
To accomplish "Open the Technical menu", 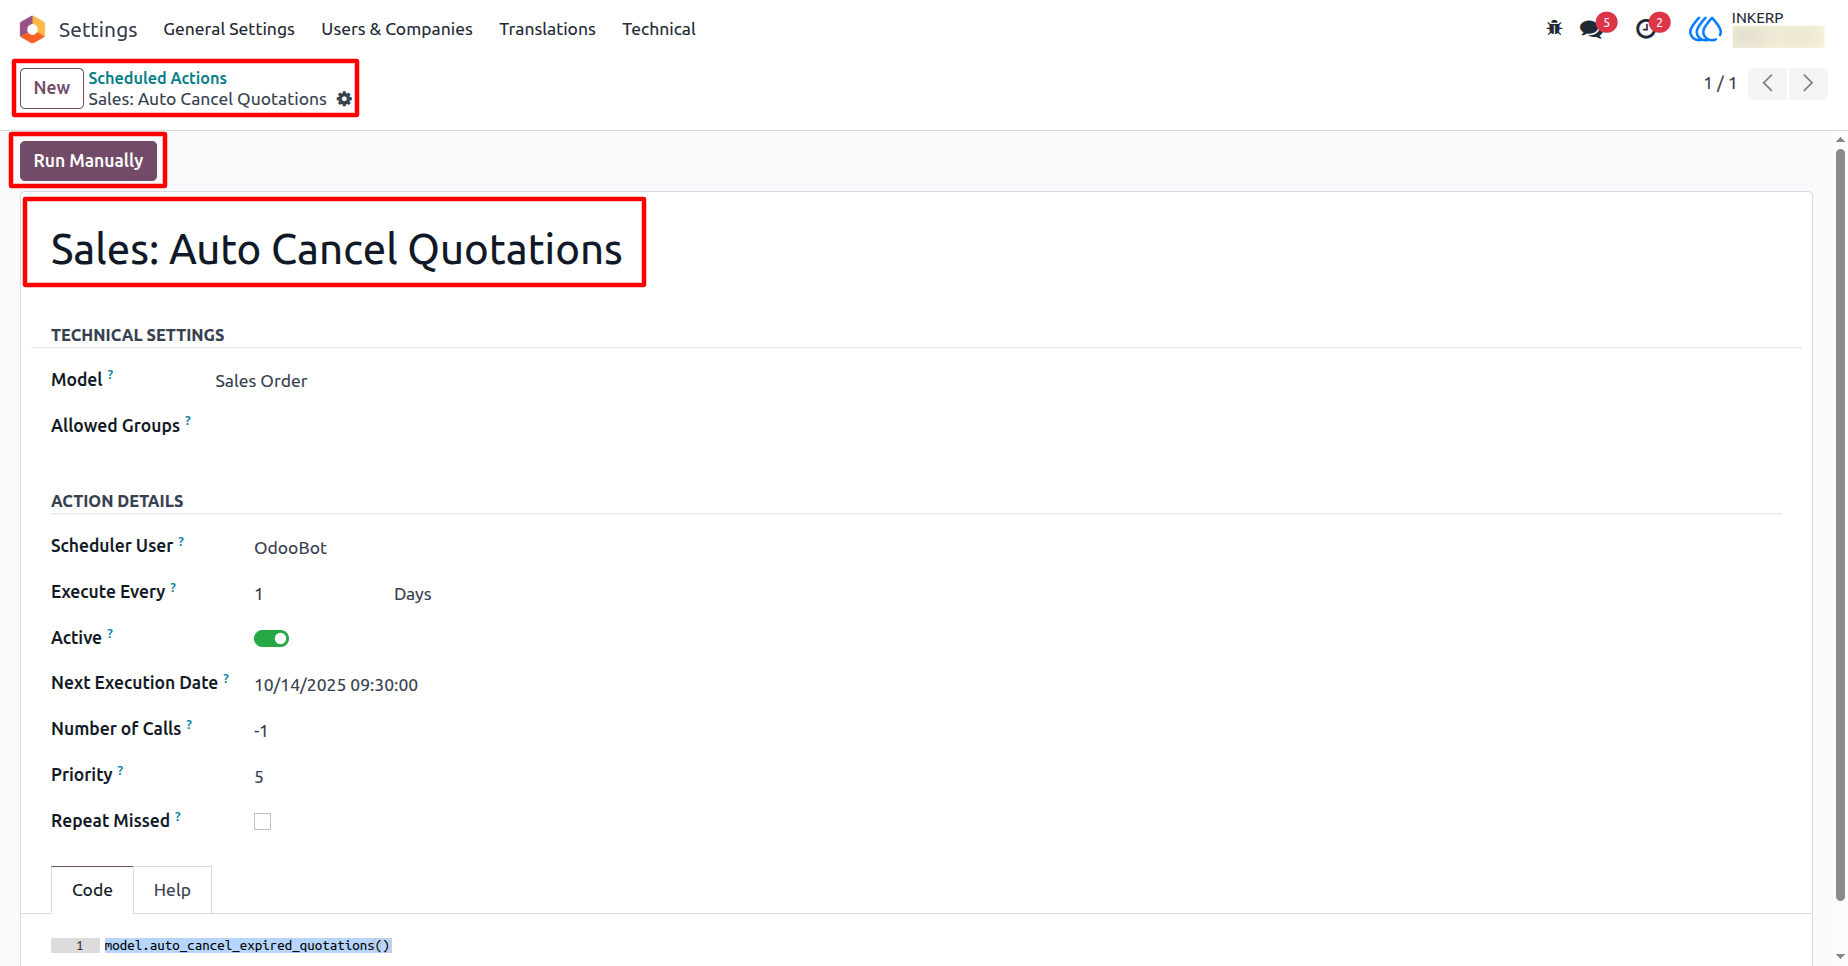I will (659, 29).
